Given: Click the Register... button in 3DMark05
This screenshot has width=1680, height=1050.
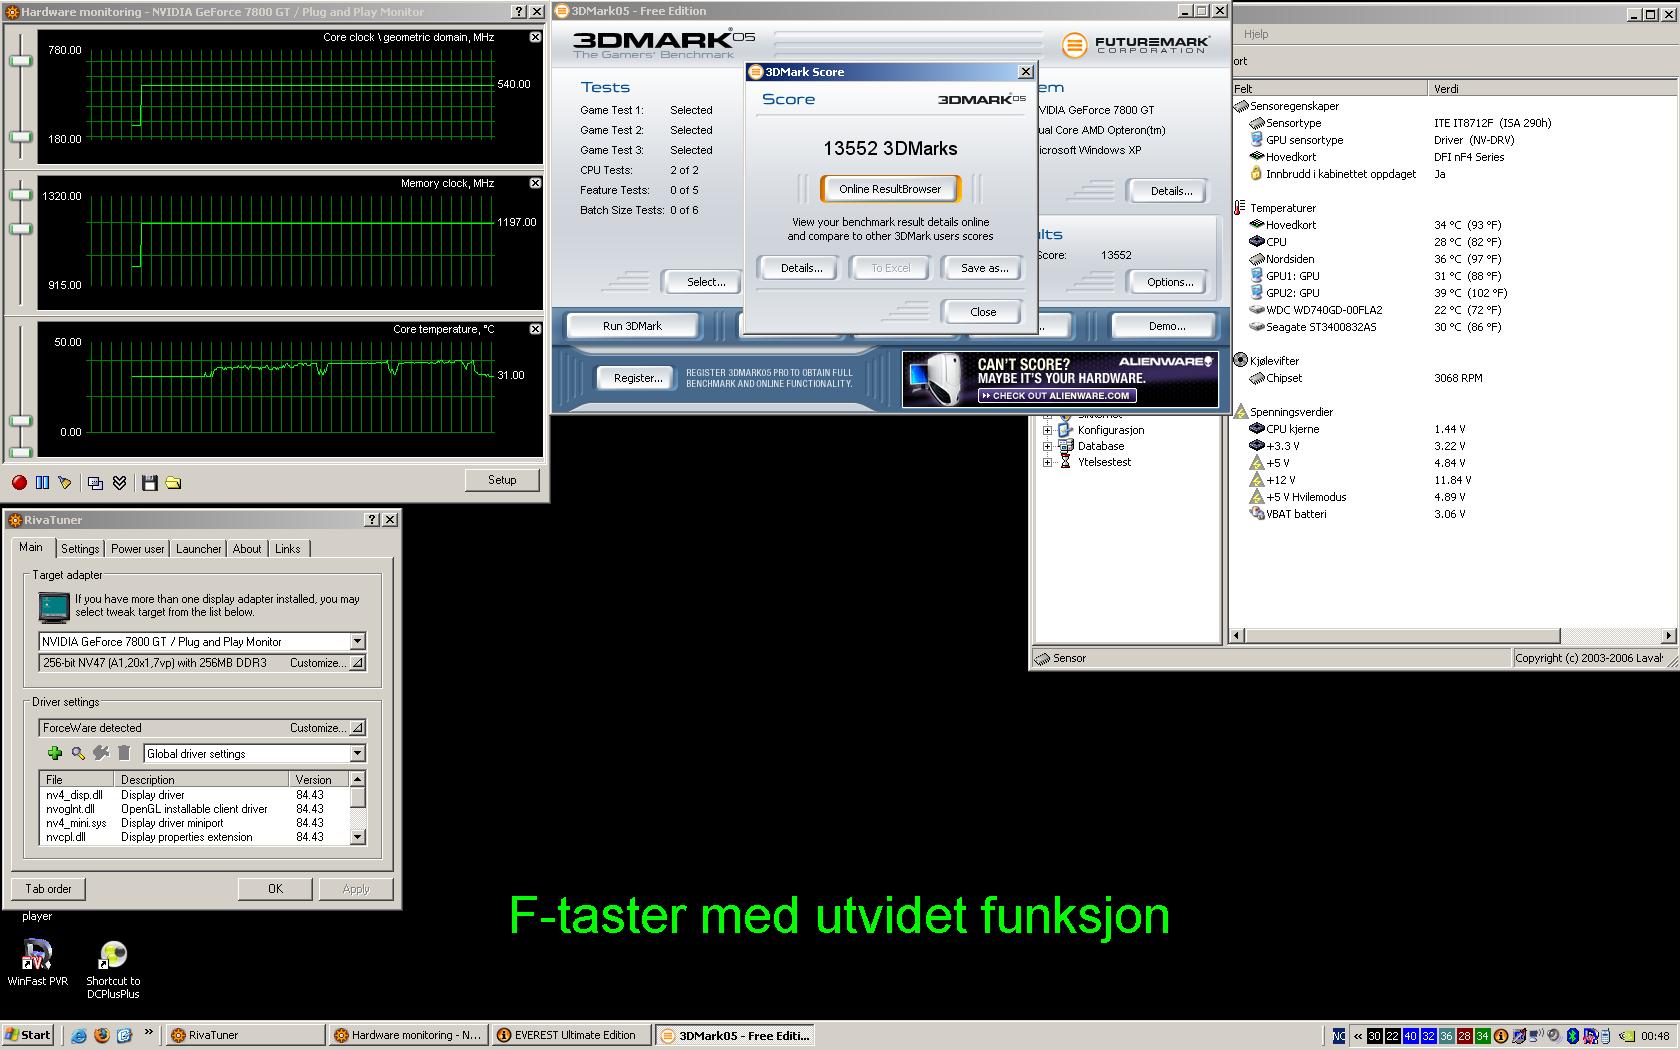Looking at the screenshot, I should click(x=638, y=378).
